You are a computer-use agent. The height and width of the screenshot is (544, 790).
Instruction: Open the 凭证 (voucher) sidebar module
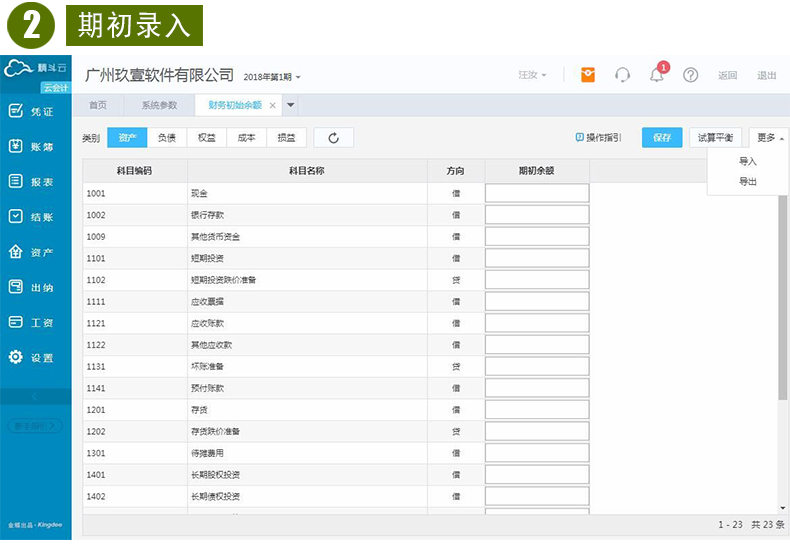[31, 111]
